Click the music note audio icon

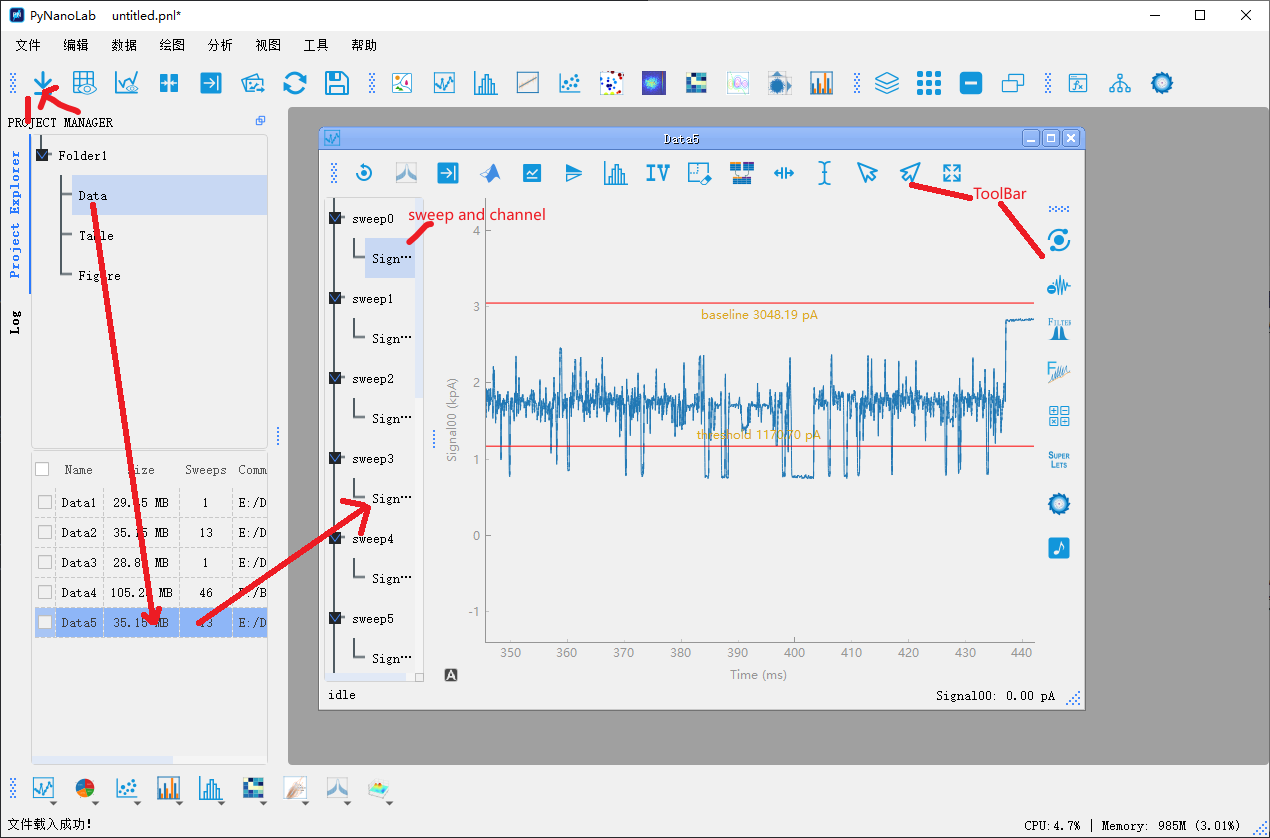pyautogui.click(x=1059, y=548)
